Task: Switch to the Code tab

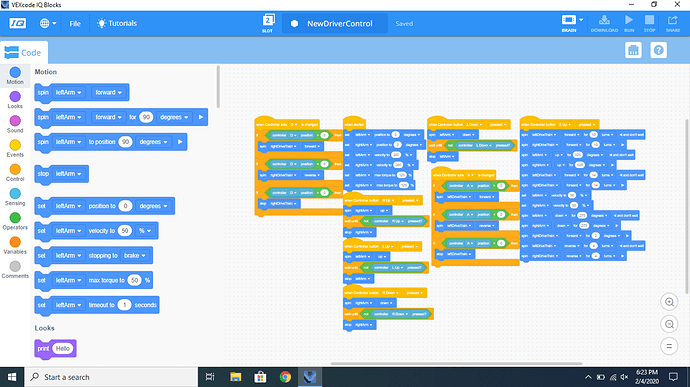Action: [24, 52]
